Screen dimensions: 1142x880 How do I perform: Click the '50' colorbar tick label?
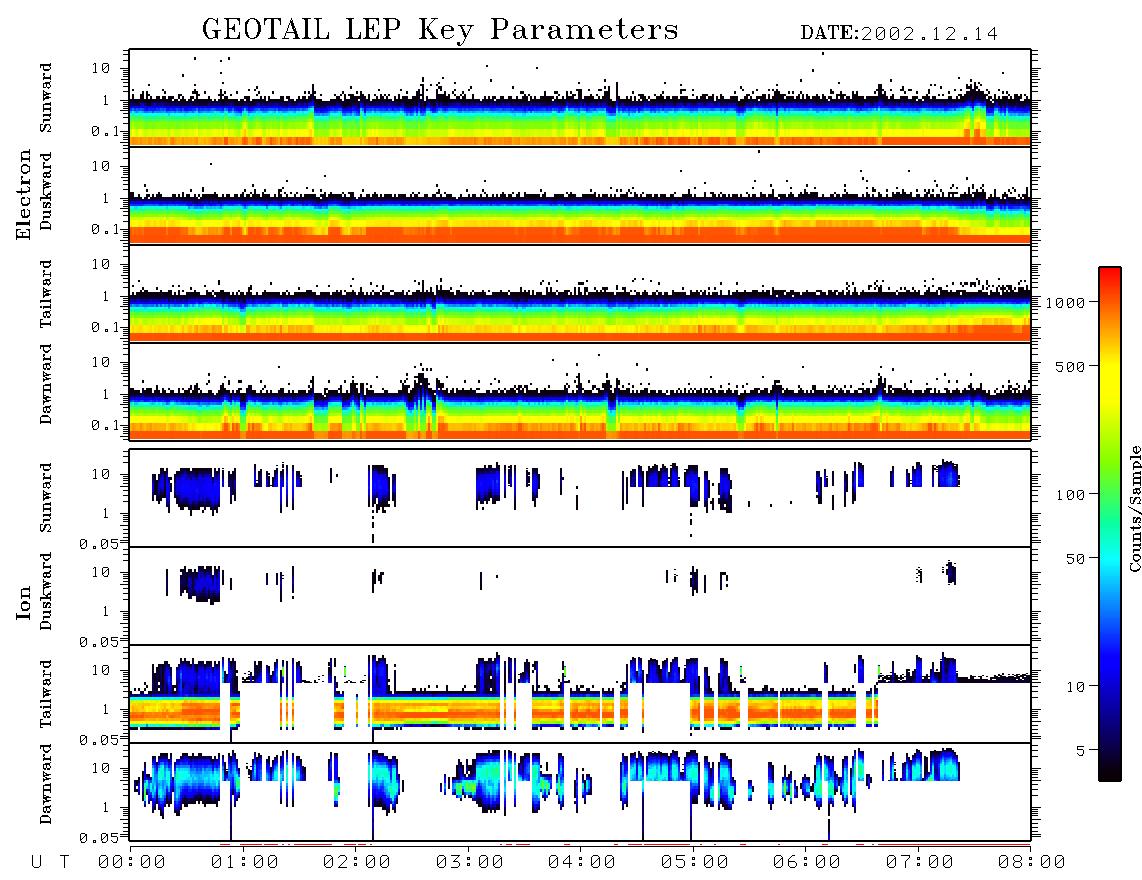(x=1075, y=559)
